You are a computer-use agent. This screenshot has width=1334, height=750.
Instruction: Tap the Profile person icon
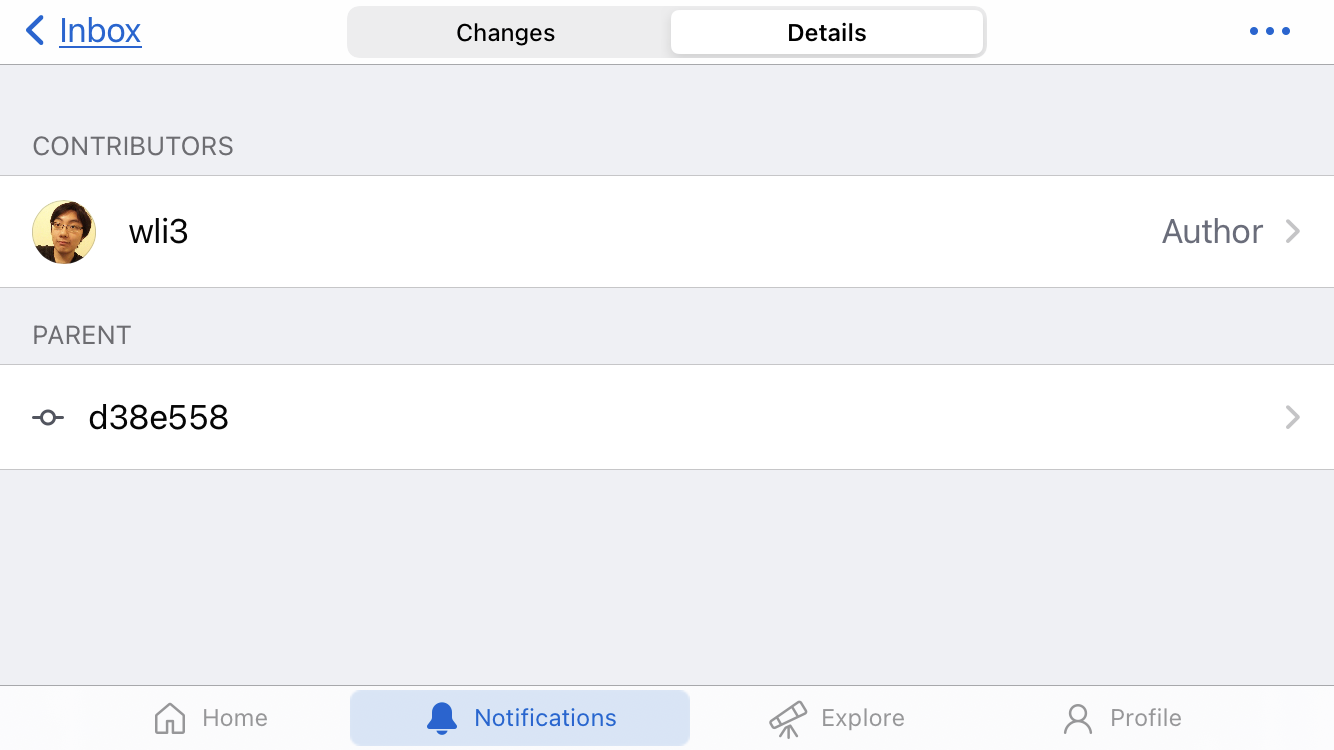click(1076, 717)
